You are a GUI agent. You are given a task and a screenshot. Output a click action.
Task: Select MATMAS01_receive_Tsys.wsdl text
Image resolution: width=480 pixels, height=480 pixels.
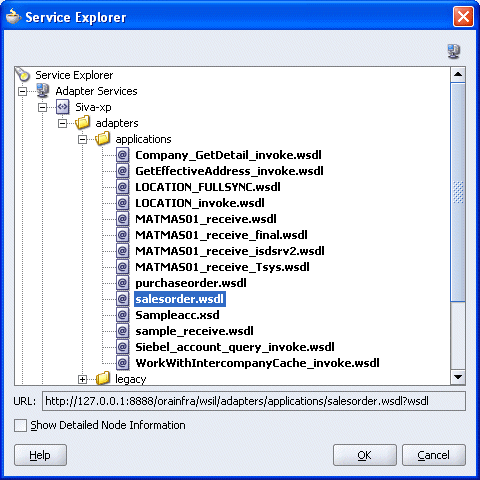pos(222,267)
